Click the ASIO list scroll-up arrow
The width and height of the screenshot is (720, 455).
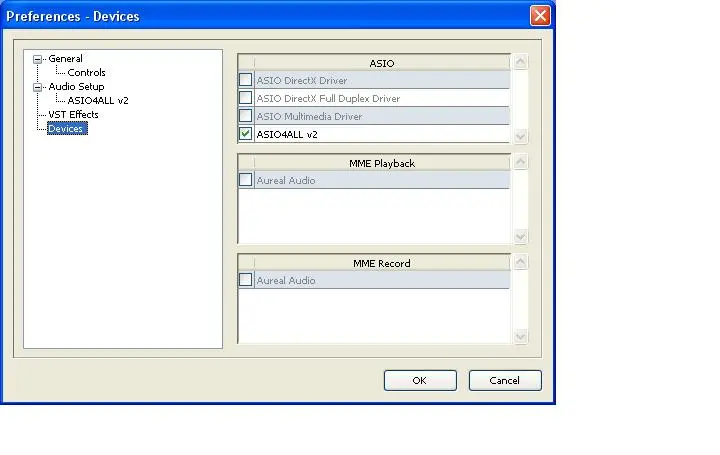(x=520, y=62)
